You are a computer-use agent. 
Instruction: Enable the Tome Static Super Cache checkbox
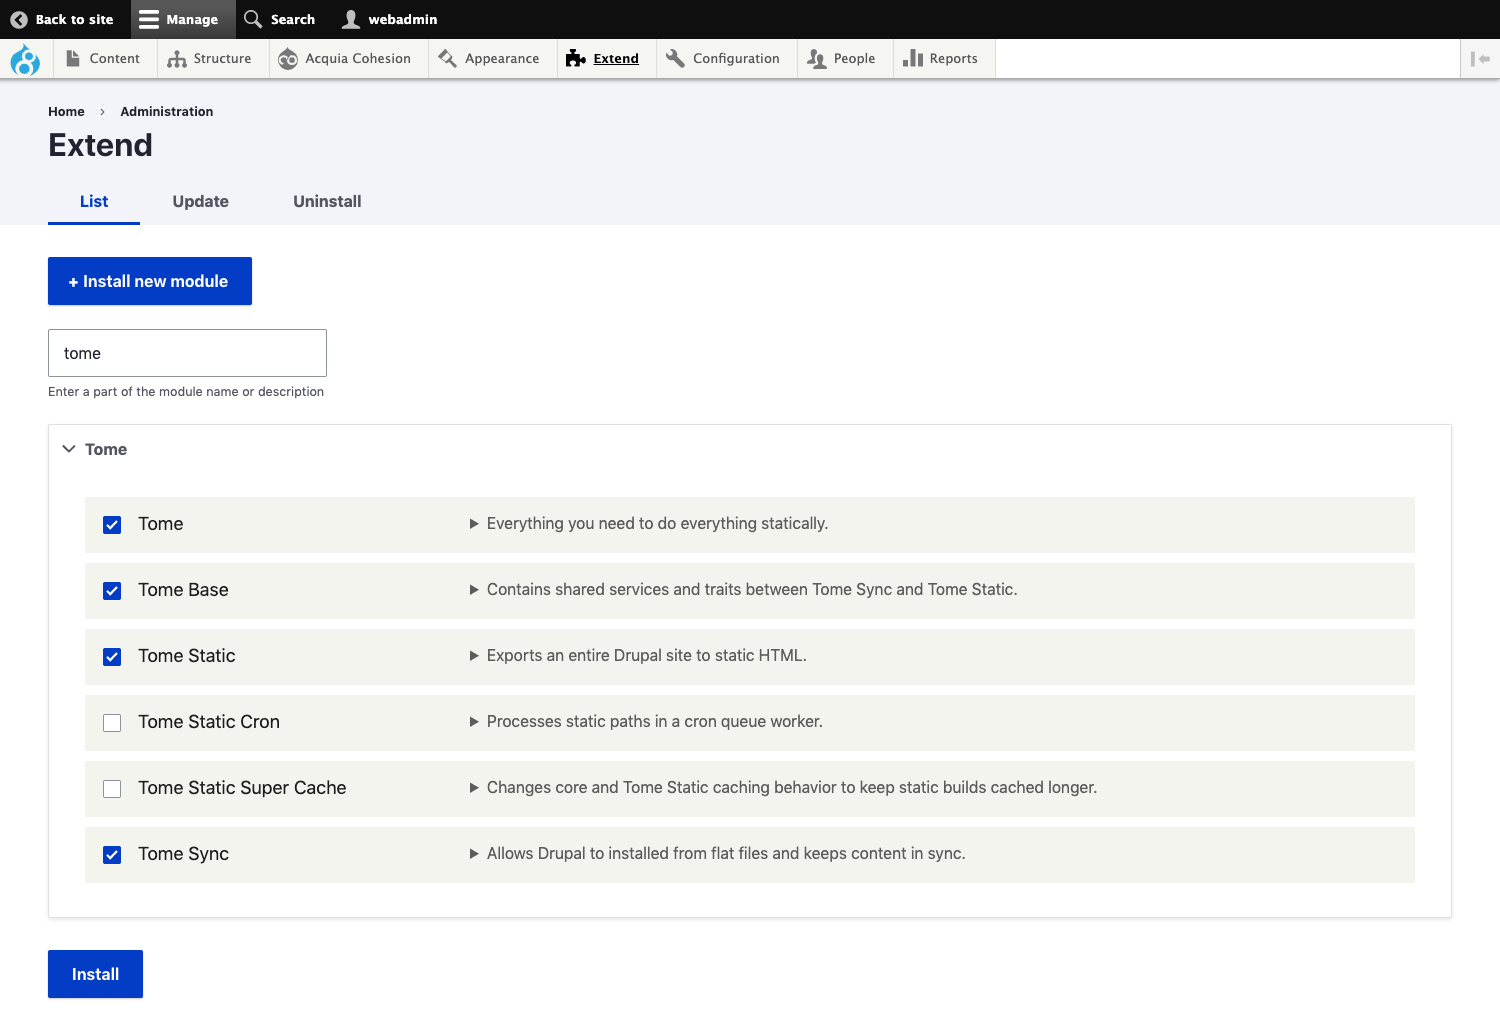tap(112, 789)
